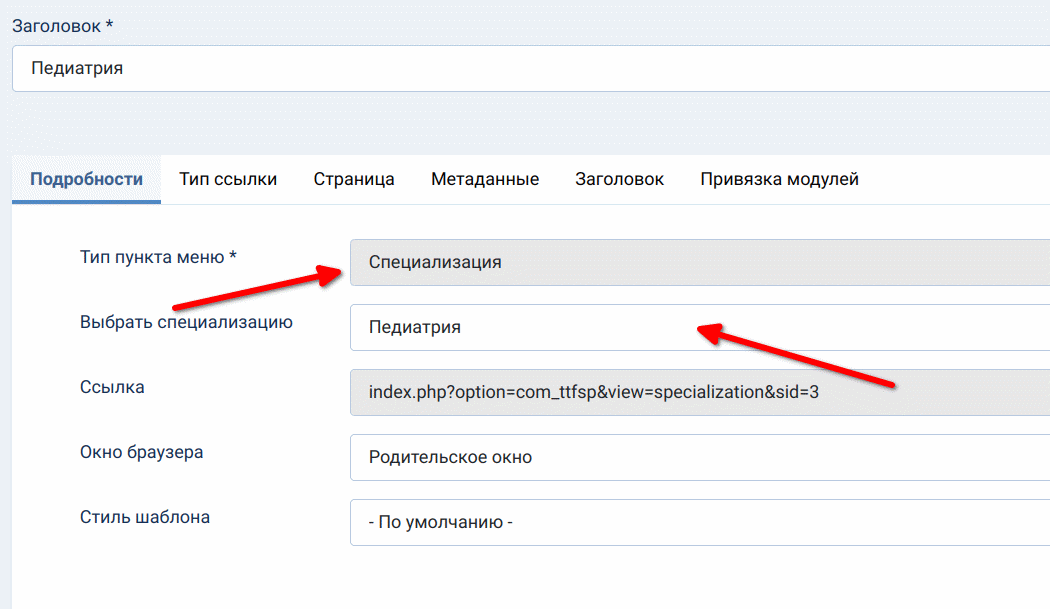Open the Заголовок tab in the tab bar
Screen dimensions: 1050x609
click(619, 180)
